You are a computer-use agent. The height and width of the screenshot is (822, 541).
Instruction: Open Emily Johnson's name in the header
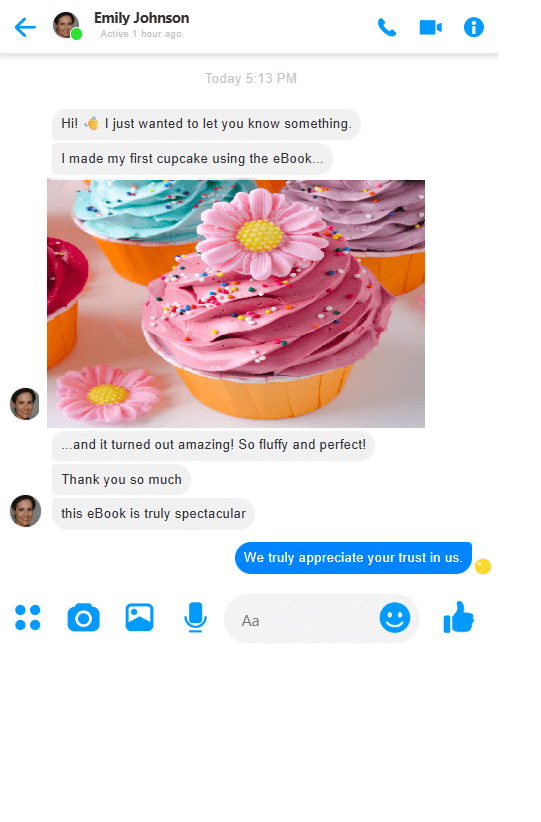tap(142, 18)
